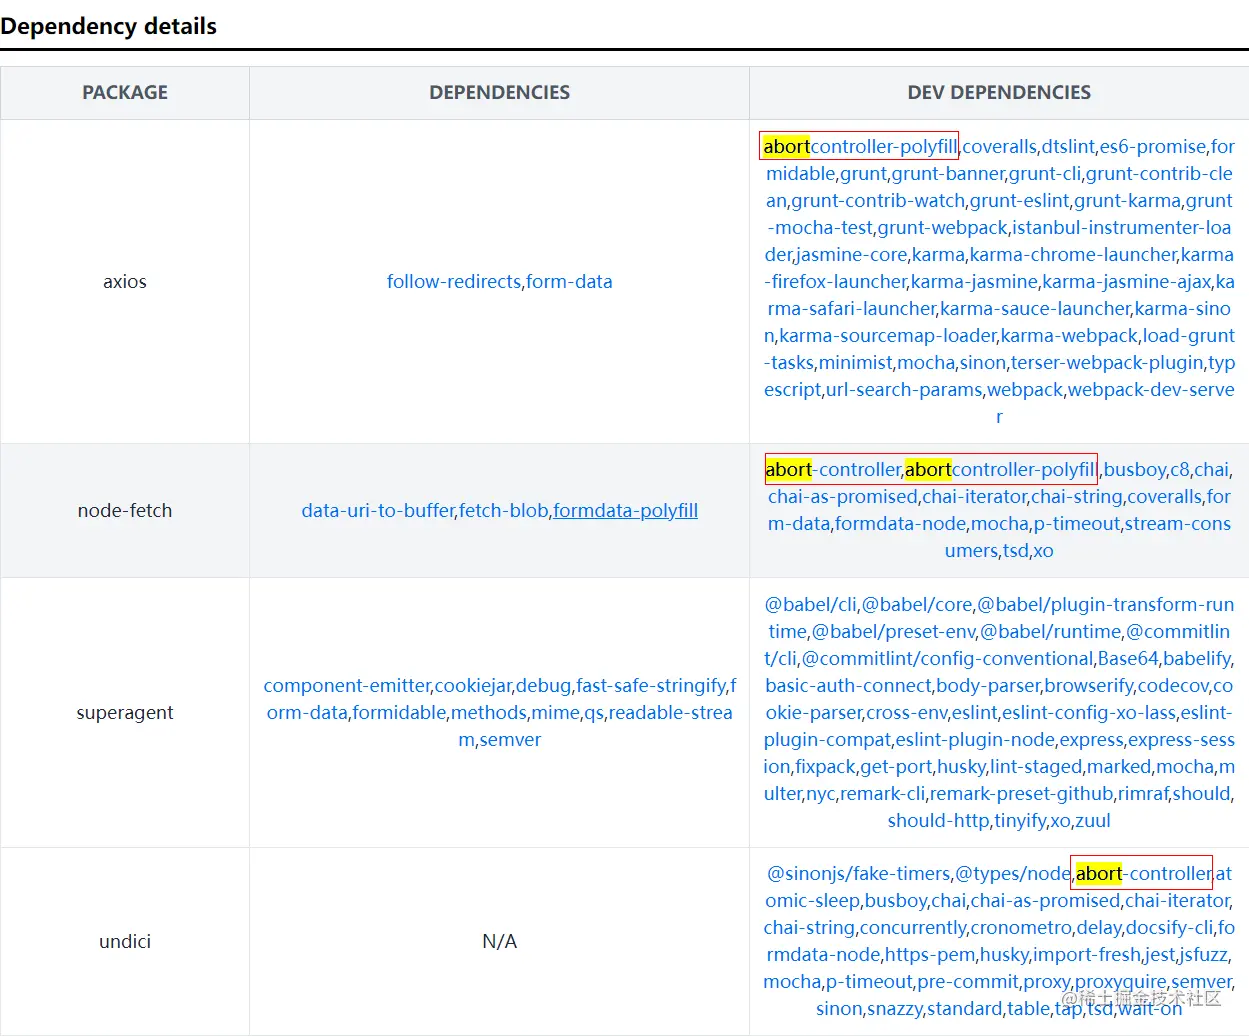Open the abortcontroller-polyfill link in axios row
The image size is (1249, 1036).
pos(860,146)
